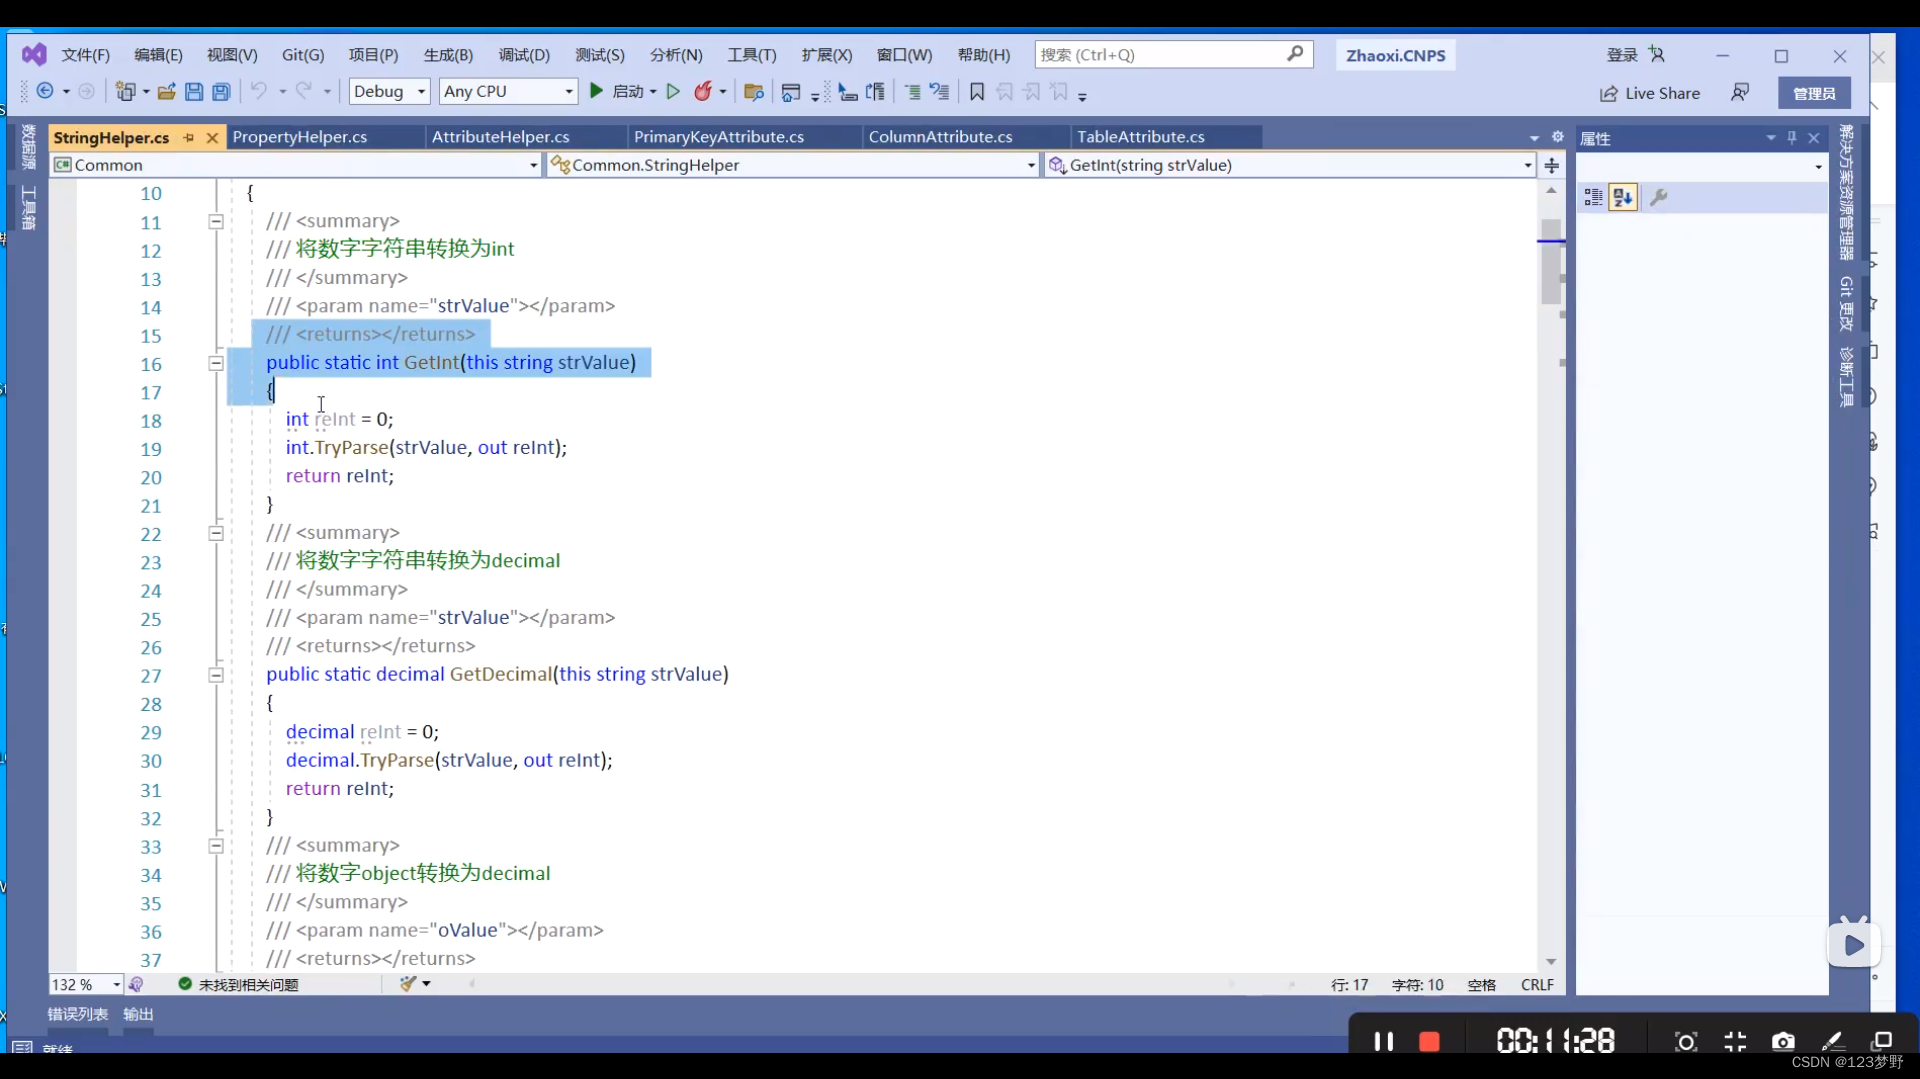Click the Live Share button
1920x1079 pixels.
click(x=1650, y=93)
